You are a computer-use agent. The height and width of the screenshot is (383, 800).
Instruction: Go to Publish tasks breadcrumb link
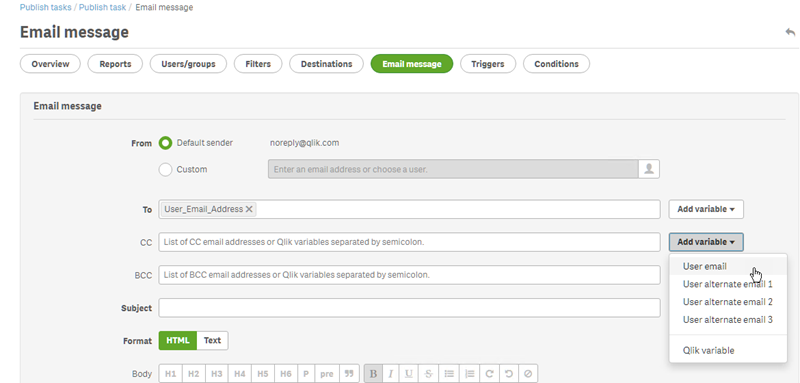click(x=45, y=8)
